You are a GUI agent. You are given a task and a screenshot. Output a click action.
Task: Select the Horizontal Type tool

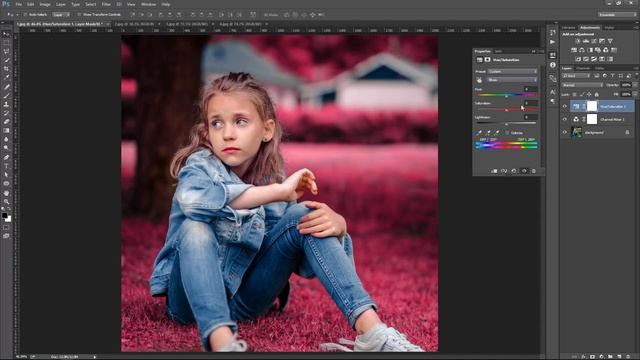[x=6, y=166]
